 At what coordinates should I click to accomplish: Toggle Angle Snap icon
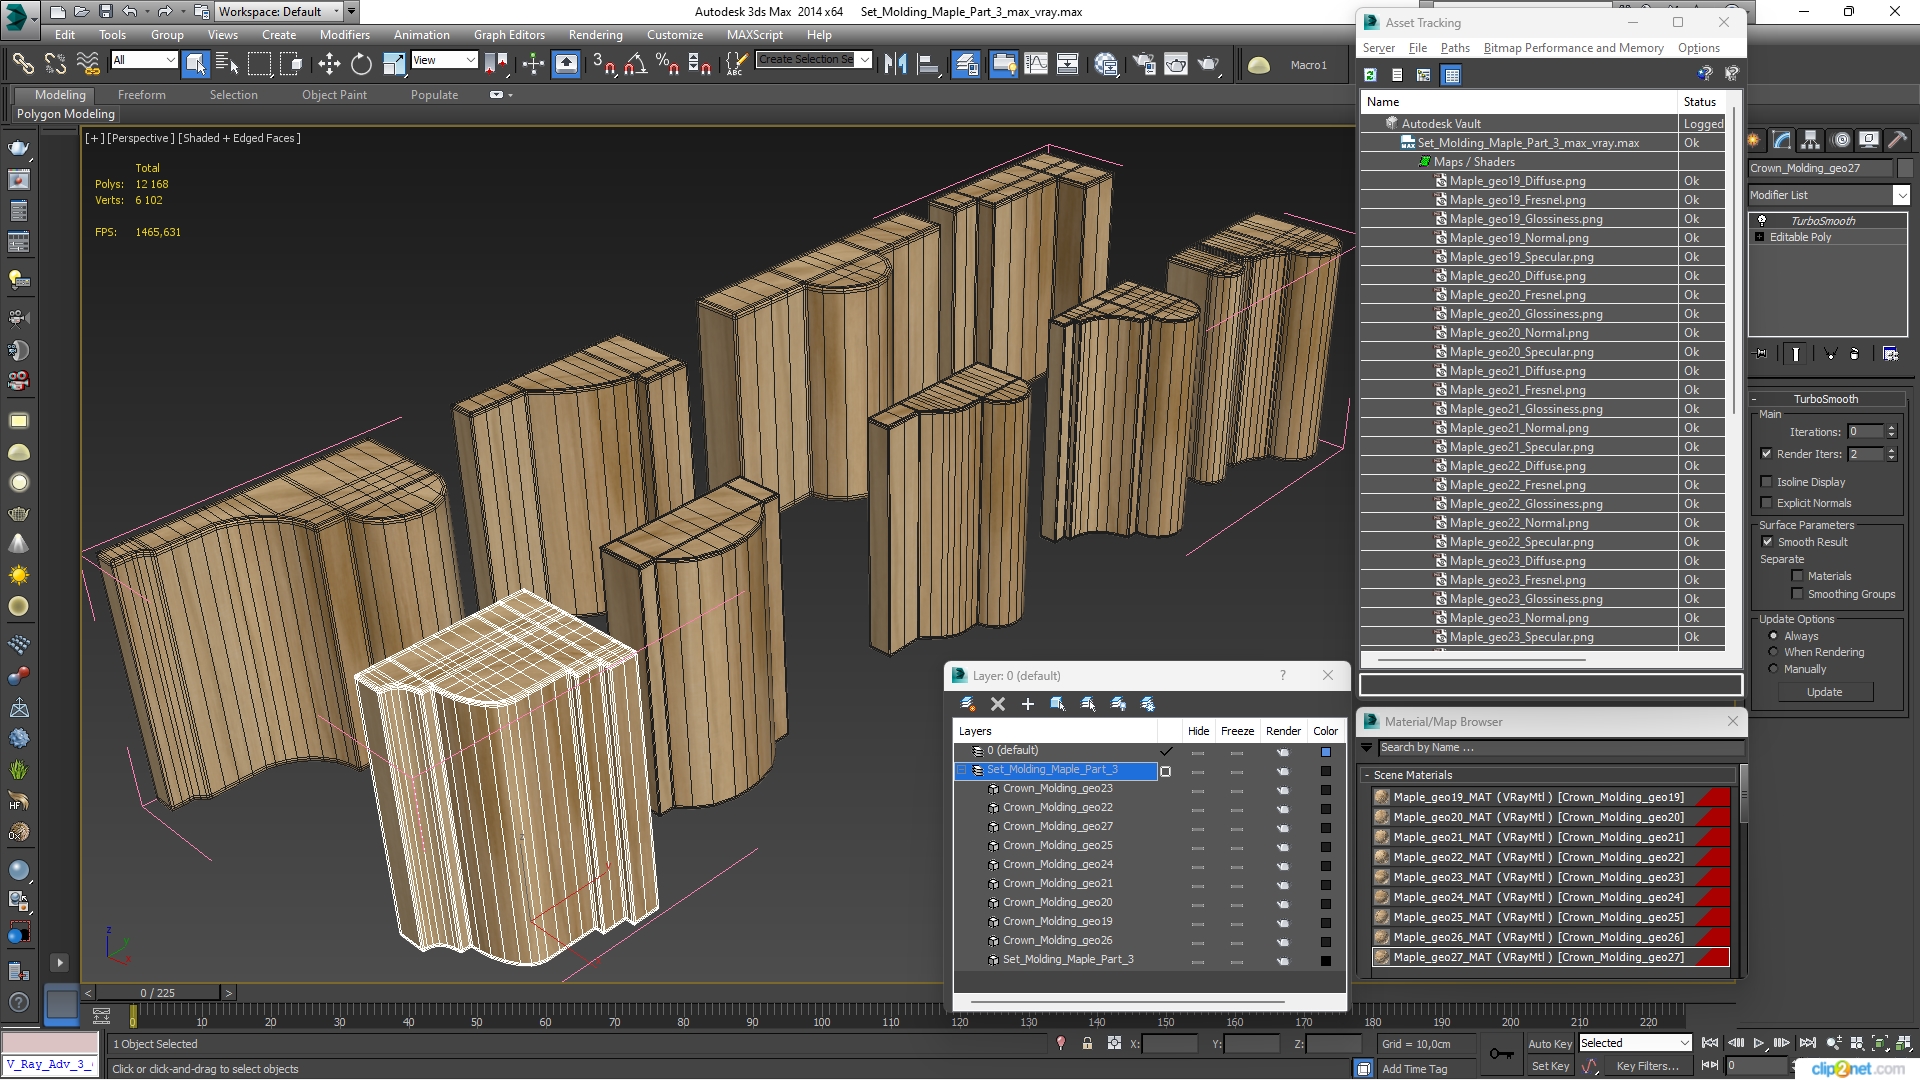coord(635,64)
